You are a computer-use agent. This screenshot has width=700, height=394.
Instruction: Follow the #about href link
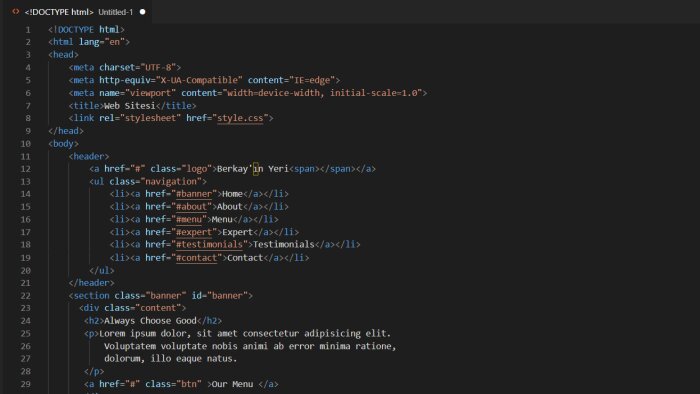[x=192, y=207]
